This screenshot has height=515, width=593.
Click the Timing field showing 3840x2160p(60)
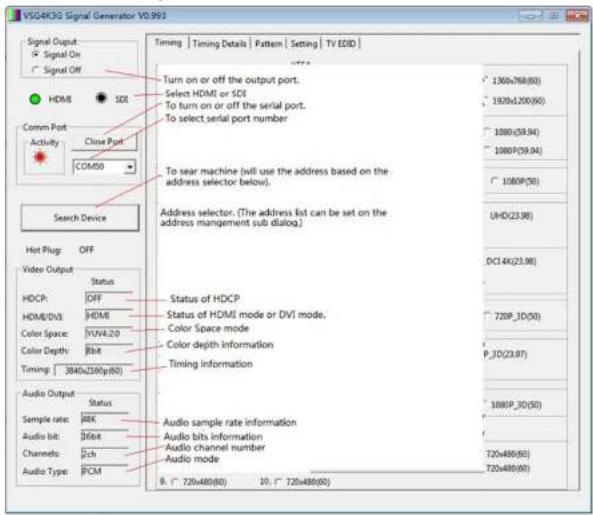tap(93, 370)
